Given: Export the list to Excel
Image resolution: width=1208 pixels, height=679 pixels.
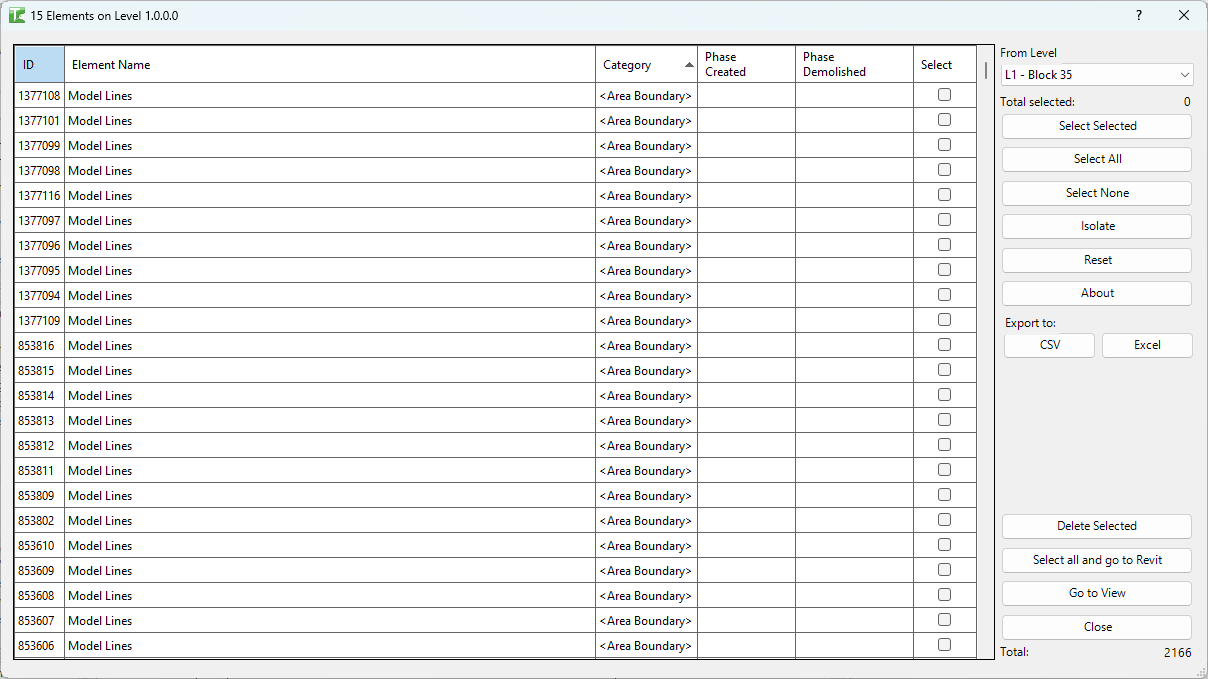Looking at the screenshot, I should (1146, 345).
